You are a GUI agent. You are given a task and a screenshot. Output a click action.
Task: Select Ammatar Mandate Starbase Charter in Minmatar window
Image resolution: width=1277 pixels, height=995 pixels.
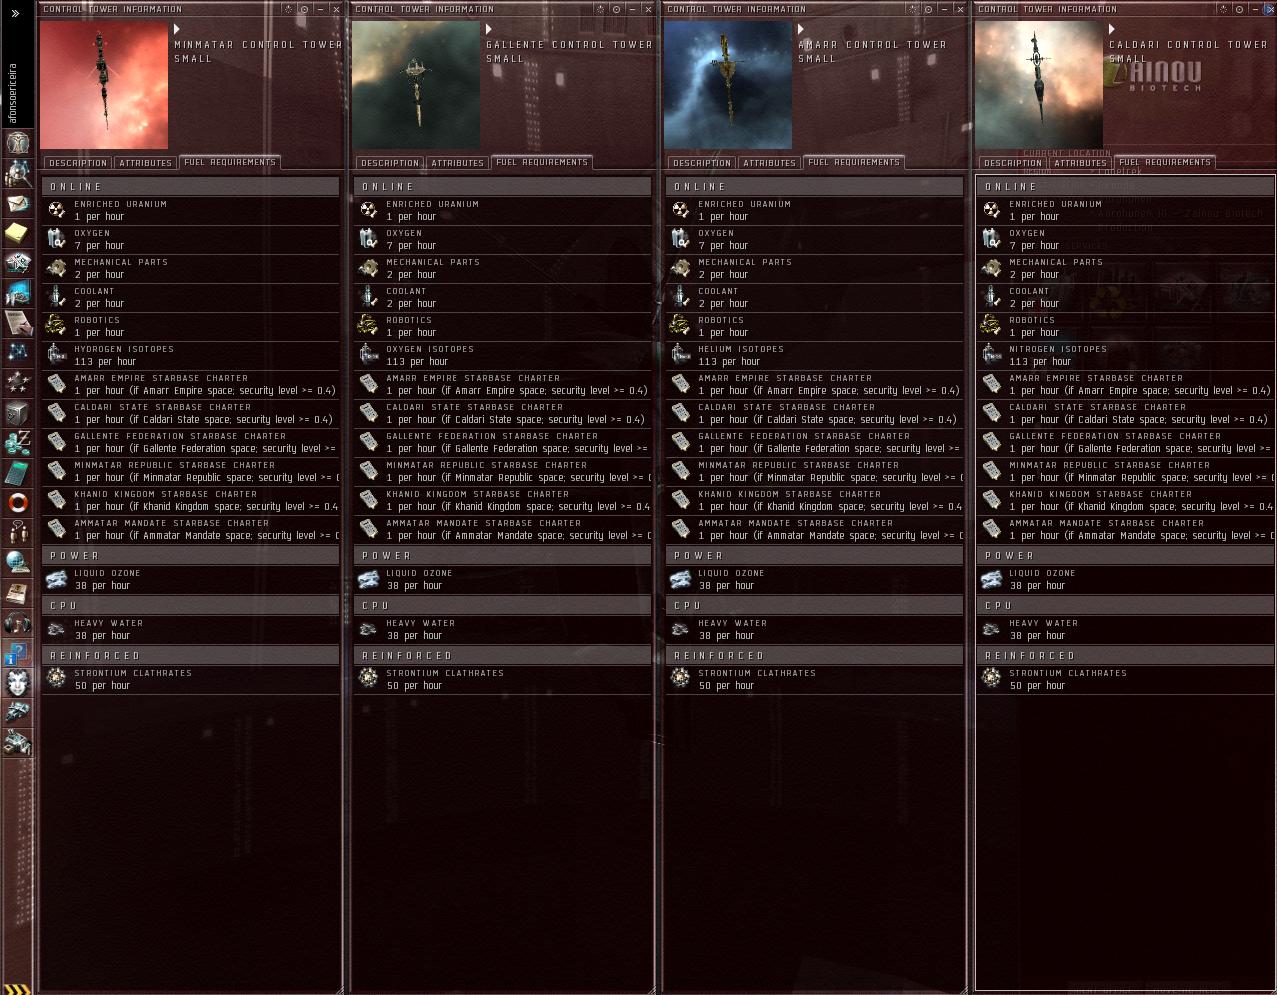coord(191,530)
